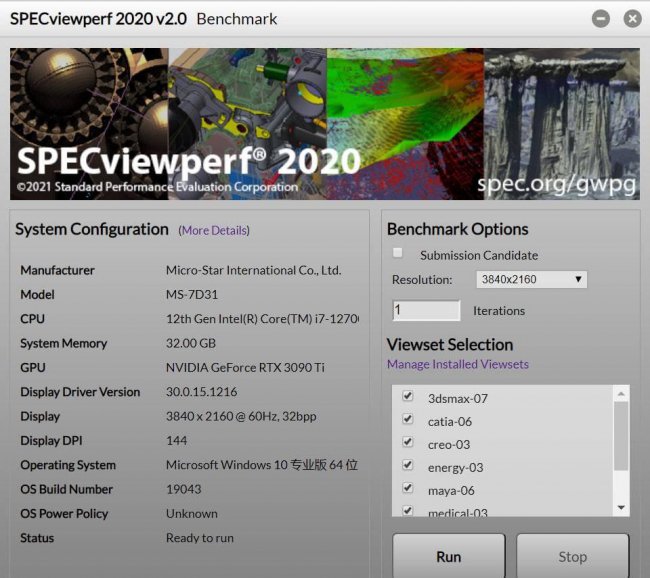Click the Display value 3840 x 2160 @ 60Hz
The width and height of the screenshot is (650, 578).
[x=241, y=416]
